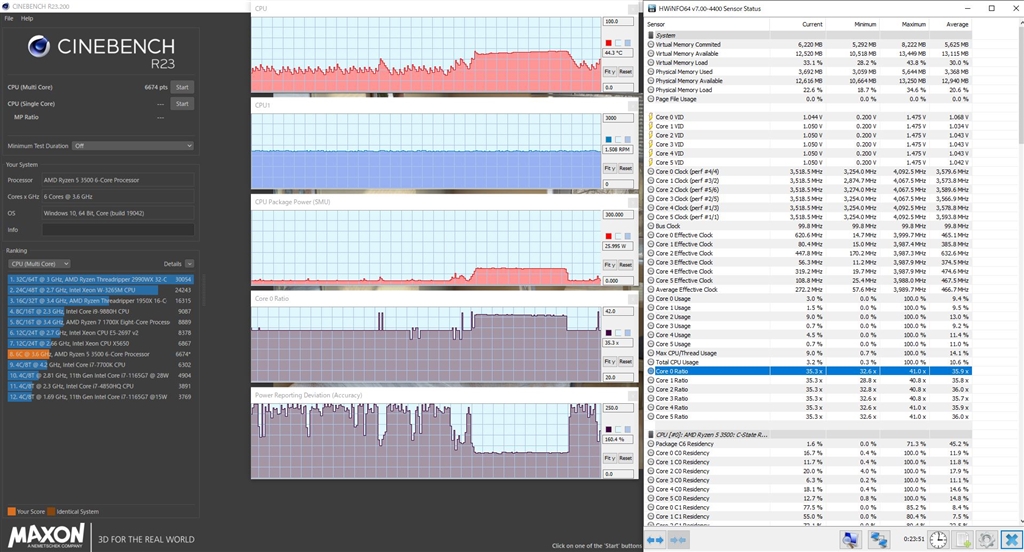
Task: Close the Power Reporting Deviation graph panel
Action: click(633, 395)
